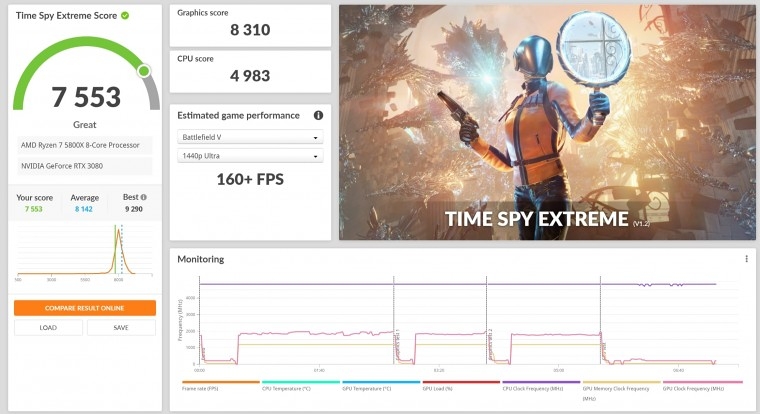Click the CPU score value 4 983
This screenshot has width=760, height=414.
coord(250,76)
